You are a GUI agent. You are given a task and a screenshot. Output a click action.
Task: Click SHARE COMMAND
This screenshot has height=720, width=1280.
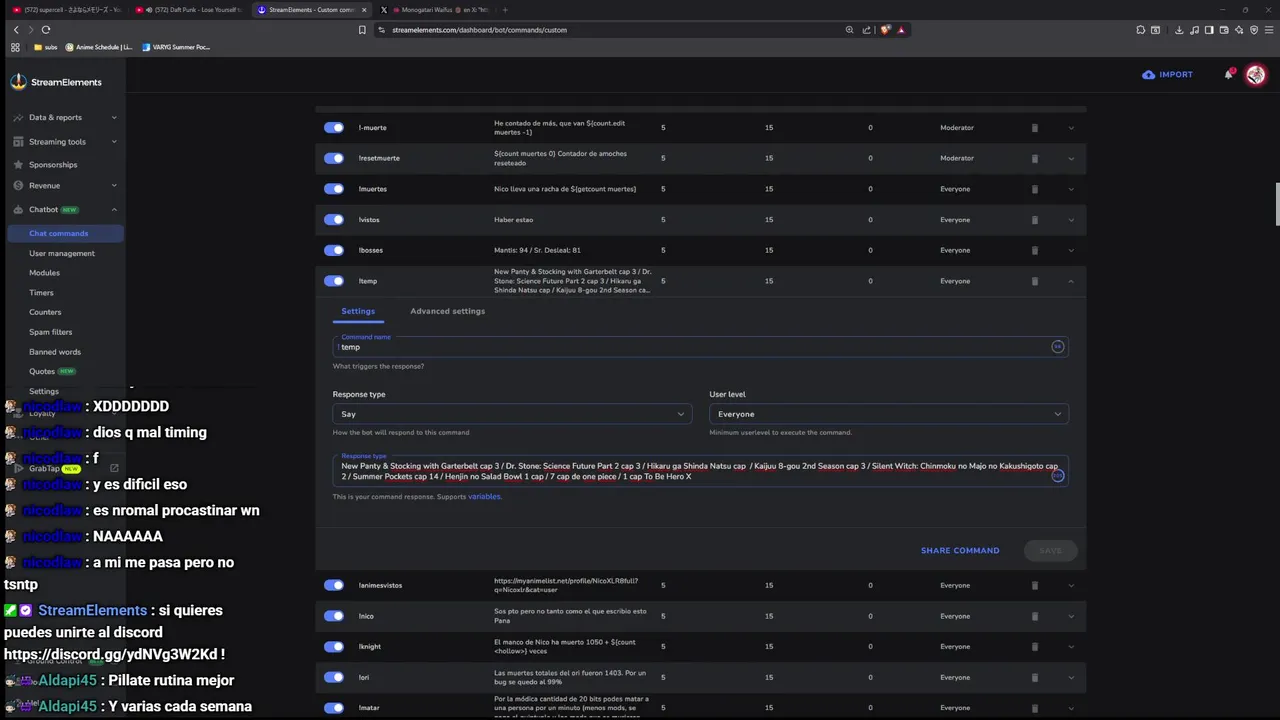960,550
